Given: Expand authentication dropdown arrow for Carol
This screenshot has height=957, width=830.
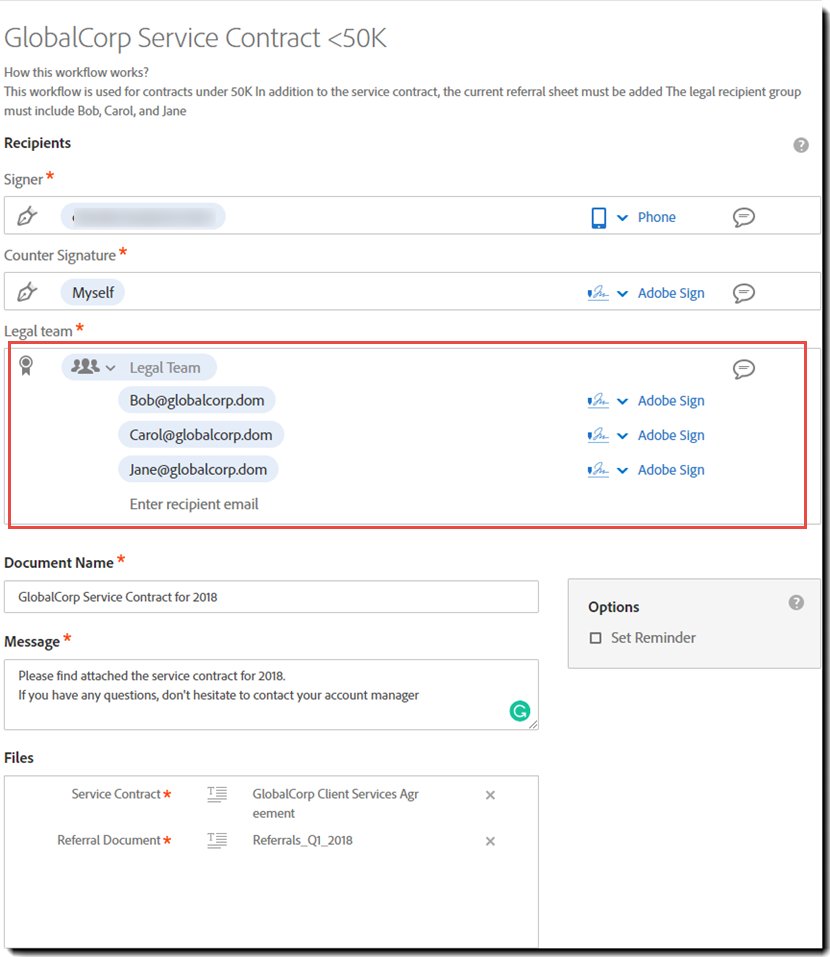Looking at the screenshot, I should coord(622,436).
